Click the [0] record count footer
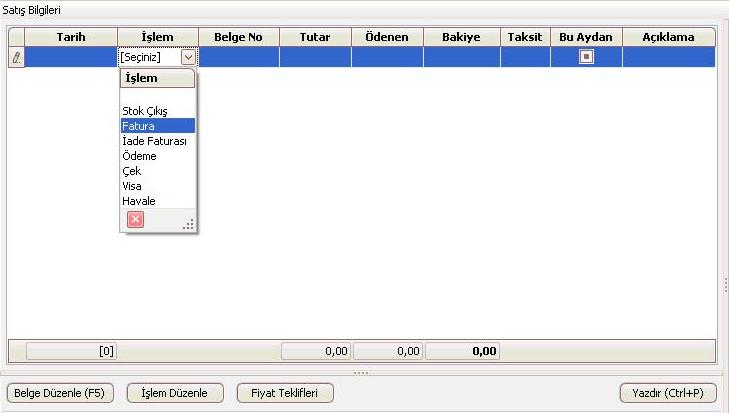The image size is (729, 413). point(71,351)
